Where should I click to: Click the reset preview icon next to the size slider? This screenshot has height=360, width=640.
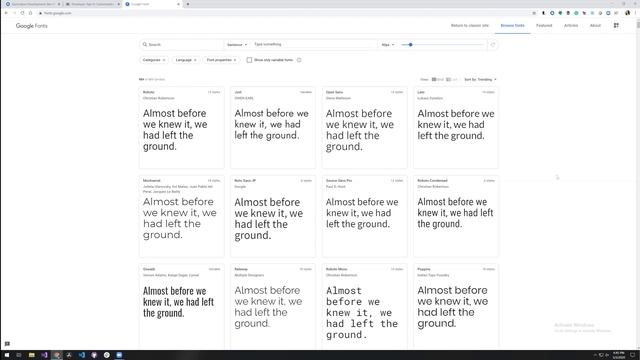click(x=493, y=45)
